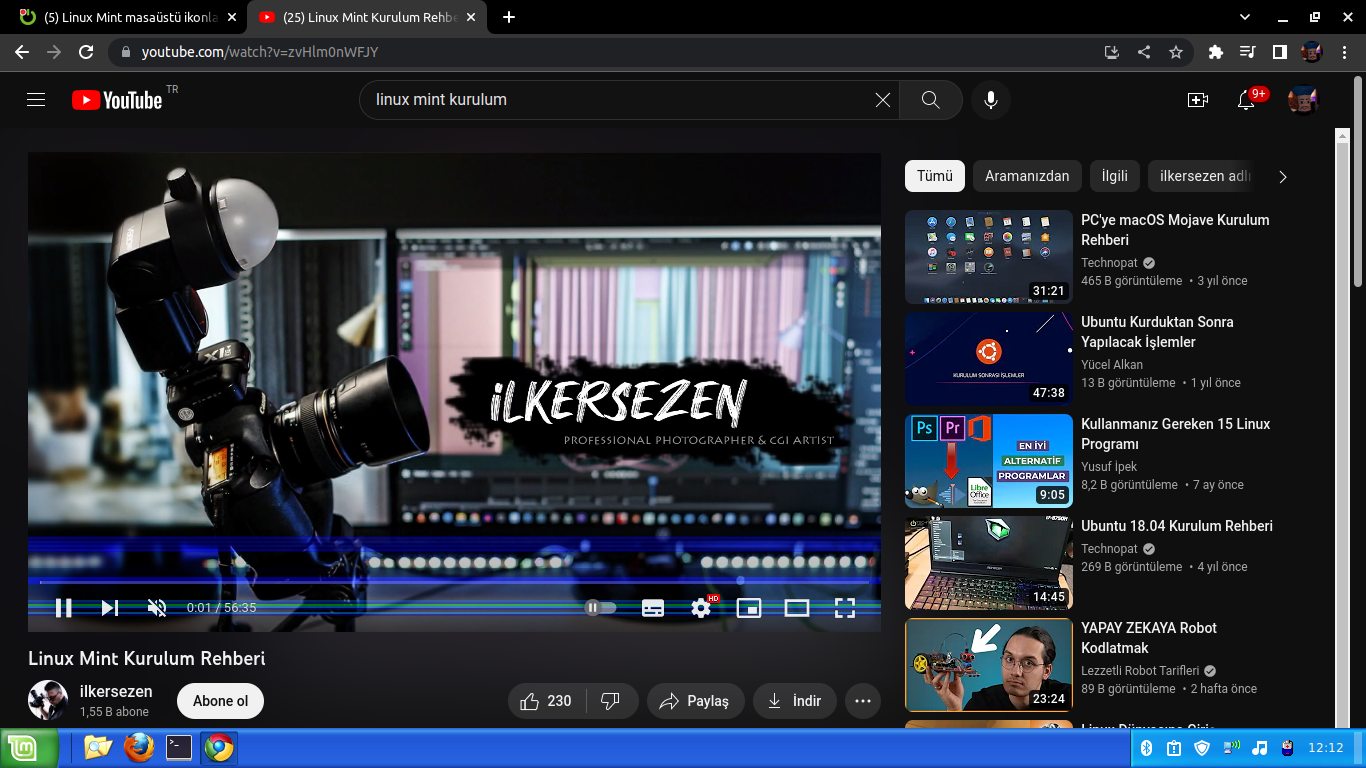Filter by the ilkersezen adlı chip
The image size is (1366, 768).
click(x=1205, y=176)
